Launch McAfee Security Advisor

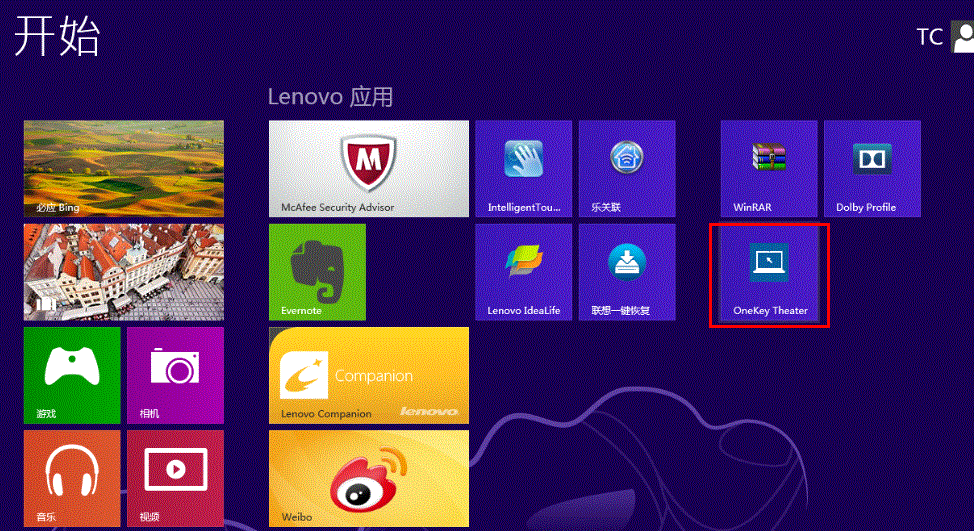369,168
